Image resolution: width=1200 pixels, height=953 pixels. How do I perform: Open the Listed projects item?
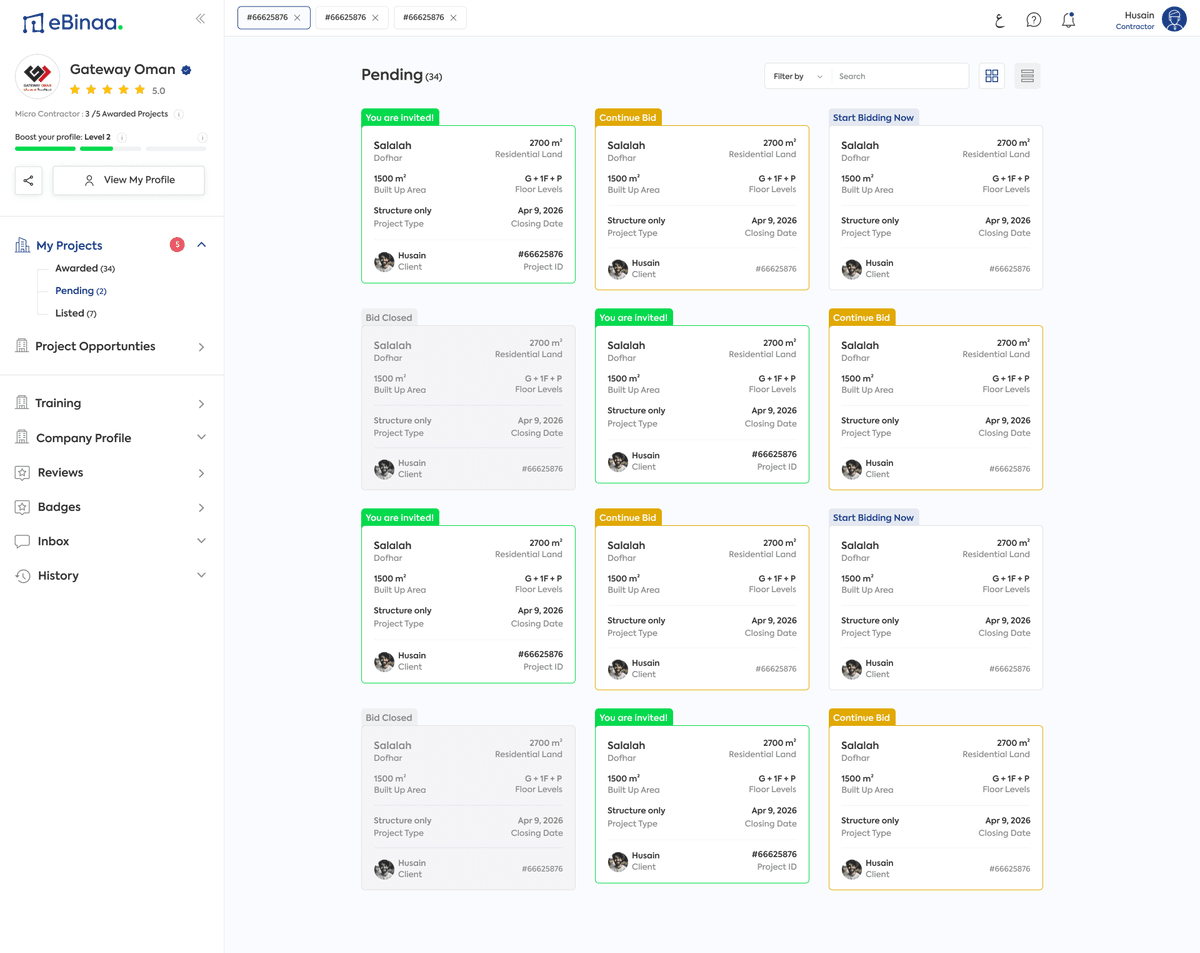pos(76,313)
